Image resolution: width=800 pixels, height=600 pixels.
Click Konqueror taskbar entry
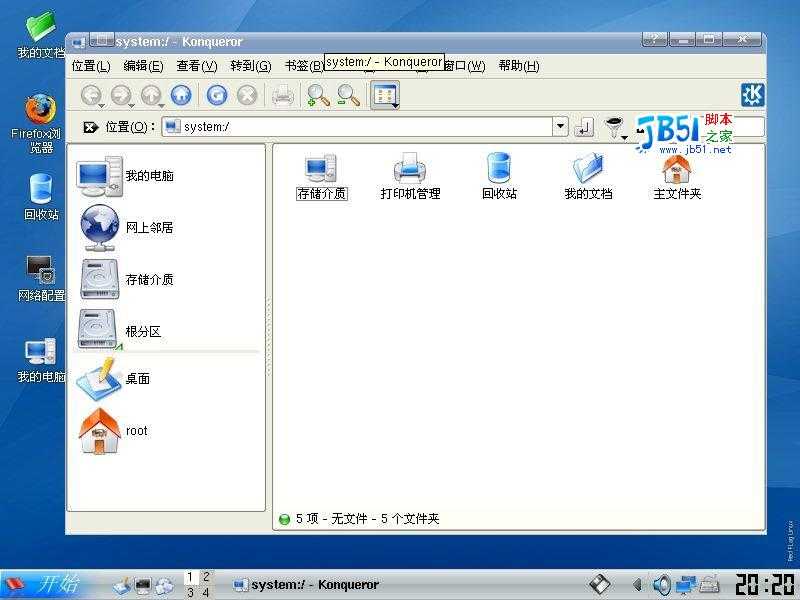306,585
